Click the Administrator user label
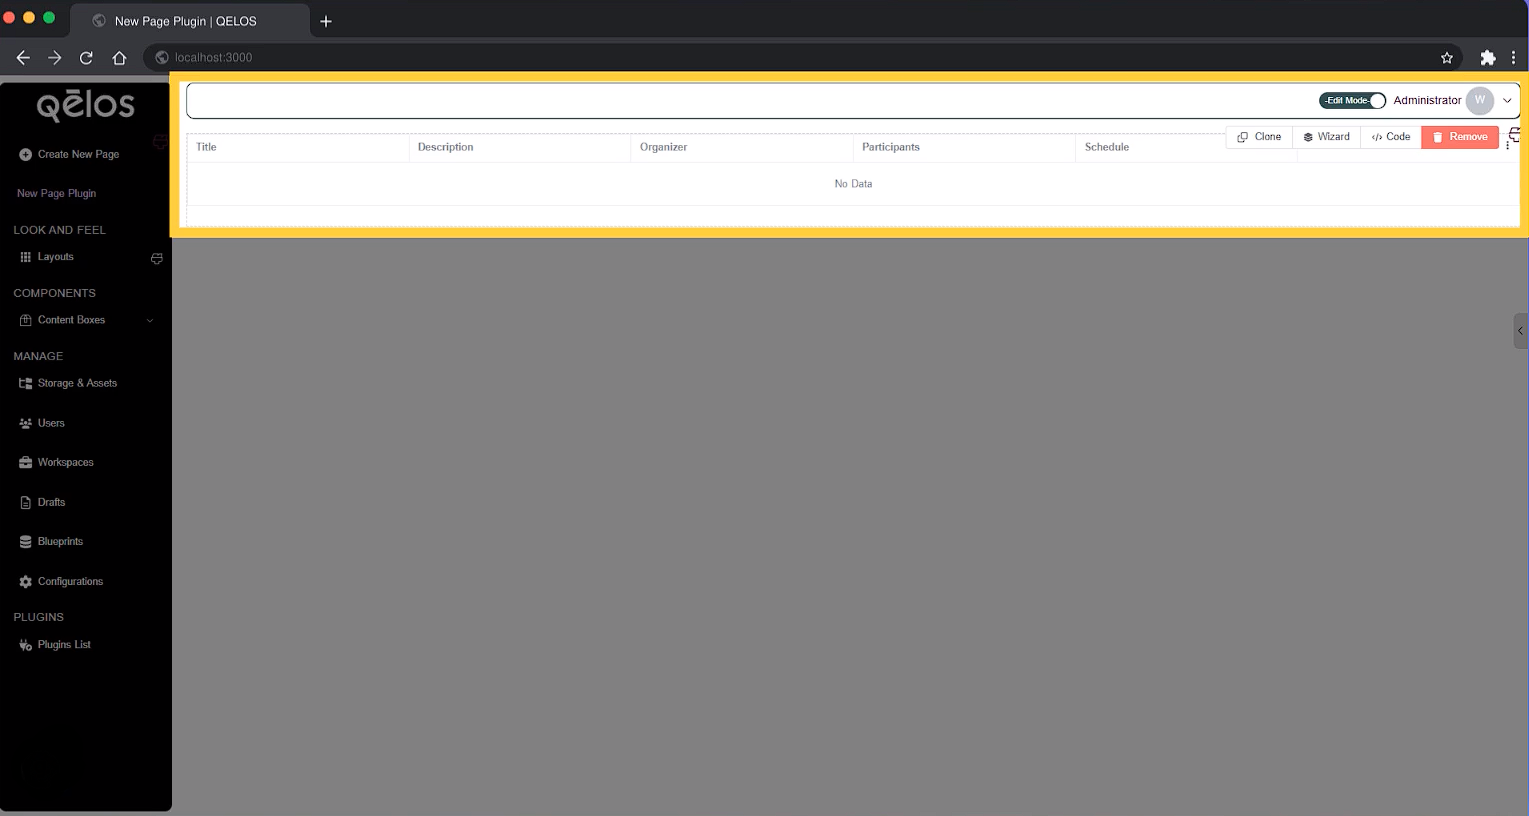This screenshot has width=1529, height=816. tap(1427, 100)
